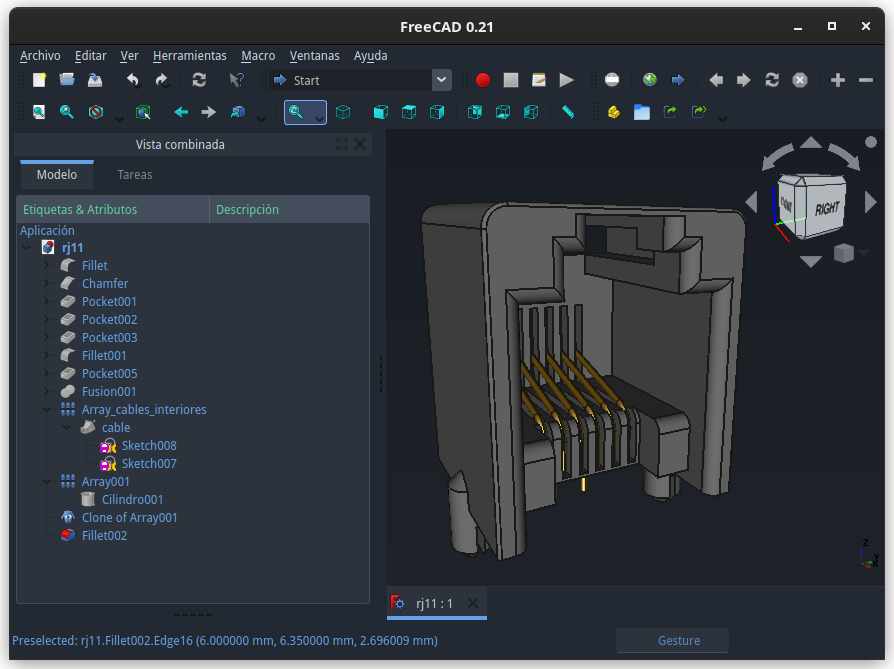Close the rj11 : 1 document tab
The image size is (894, 669).
pyautogui.click(x=473, y=603)
